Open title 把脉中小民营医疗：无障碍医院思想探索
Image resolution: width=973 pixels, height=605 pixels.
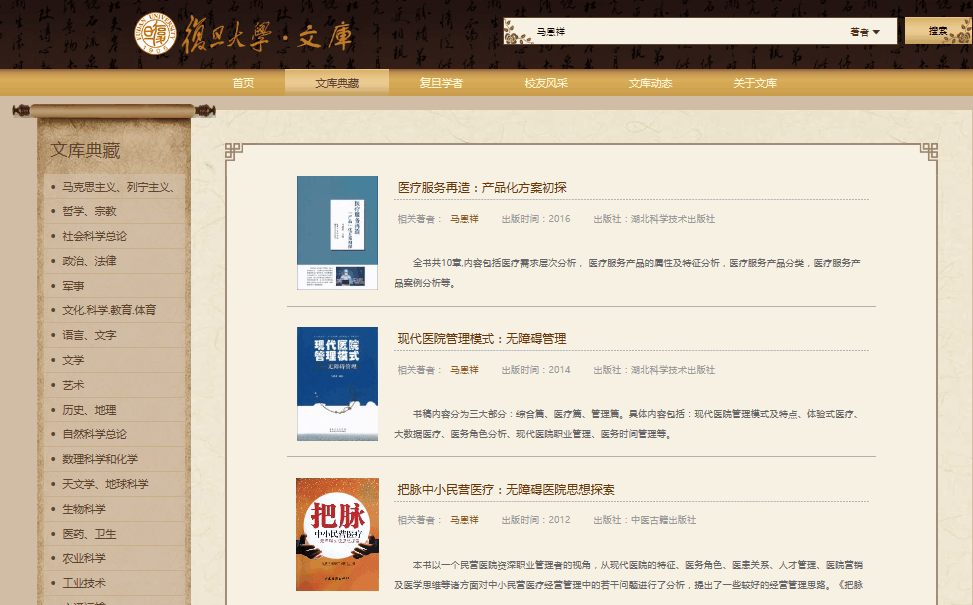click(506, 489)
